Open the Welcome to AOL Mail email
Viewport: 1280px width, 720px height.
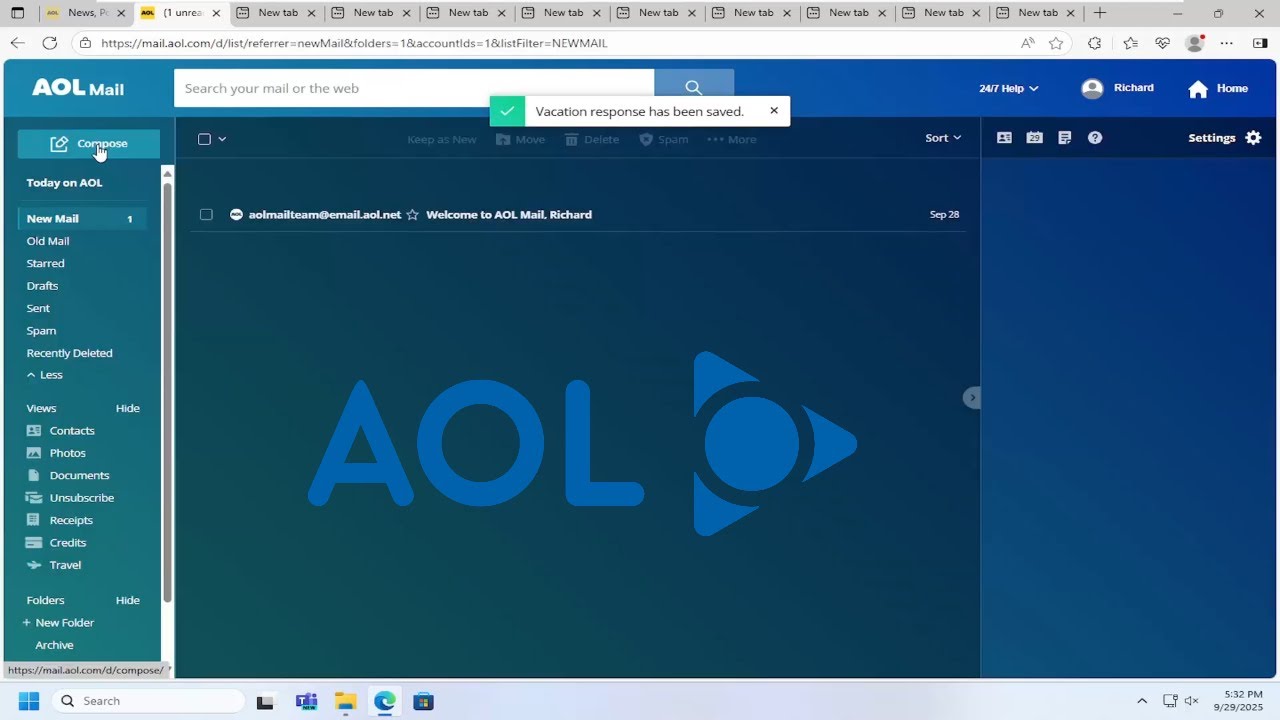(x=509, y=214)
